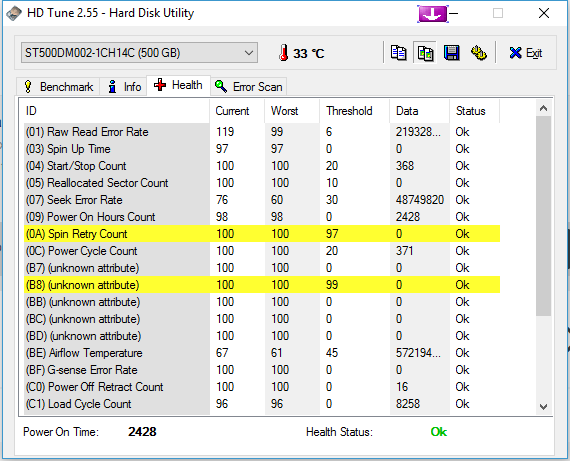
Task: Open the Info tab
Action: point(124,87)
